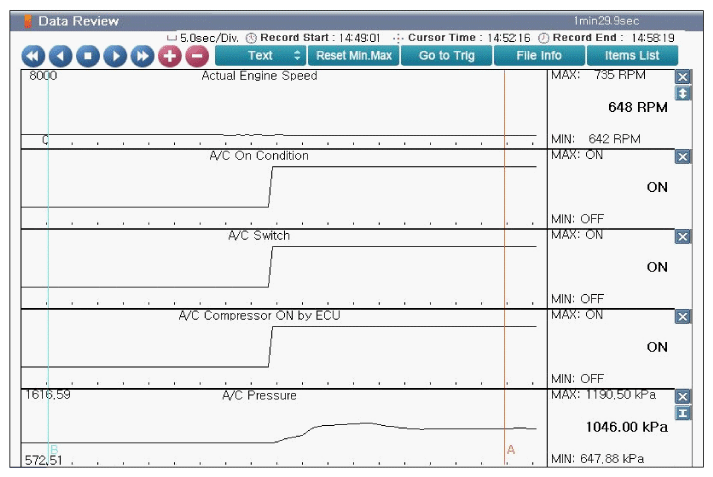Open the Items List

pyautogui.click(x=631, y=56)
